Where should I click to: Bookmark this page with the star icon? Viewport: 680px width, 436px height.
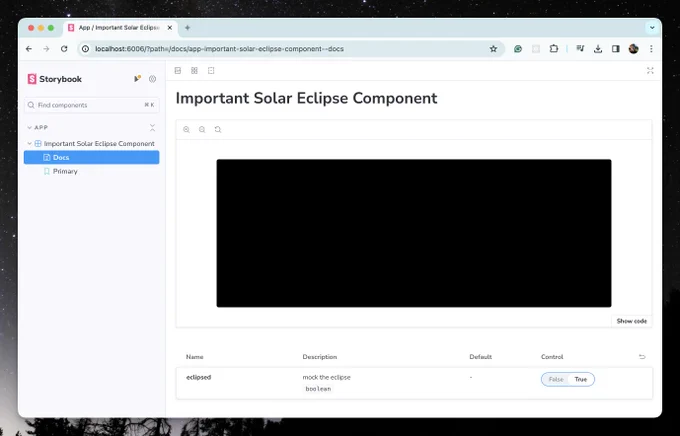pyautogui.click(x=493, y=49)
